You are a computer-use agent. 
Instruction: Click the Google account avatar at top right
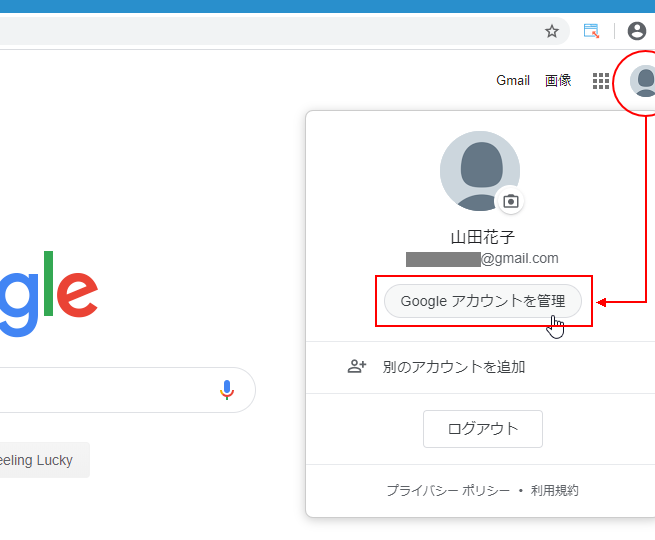tap(643, 81)
